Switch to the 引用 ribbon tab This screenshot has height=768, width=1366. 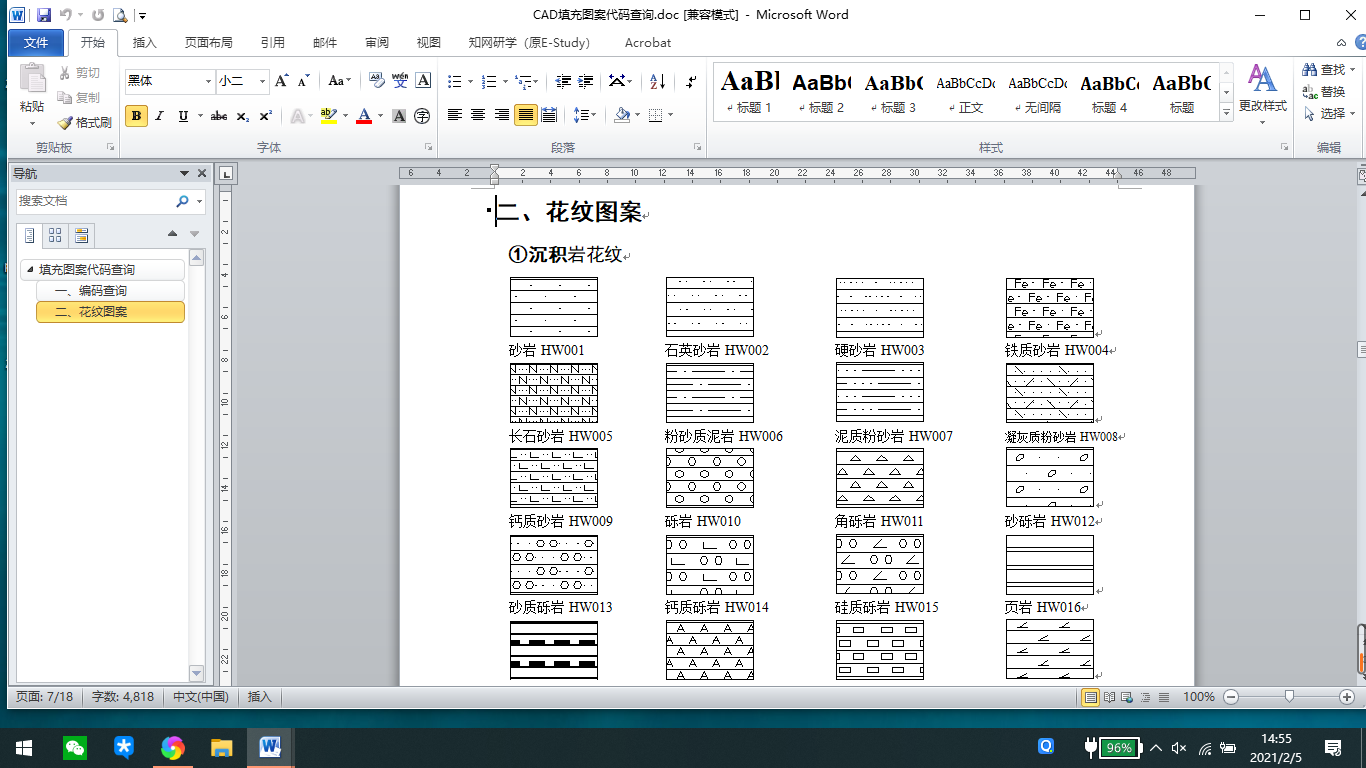click(272, 42)
